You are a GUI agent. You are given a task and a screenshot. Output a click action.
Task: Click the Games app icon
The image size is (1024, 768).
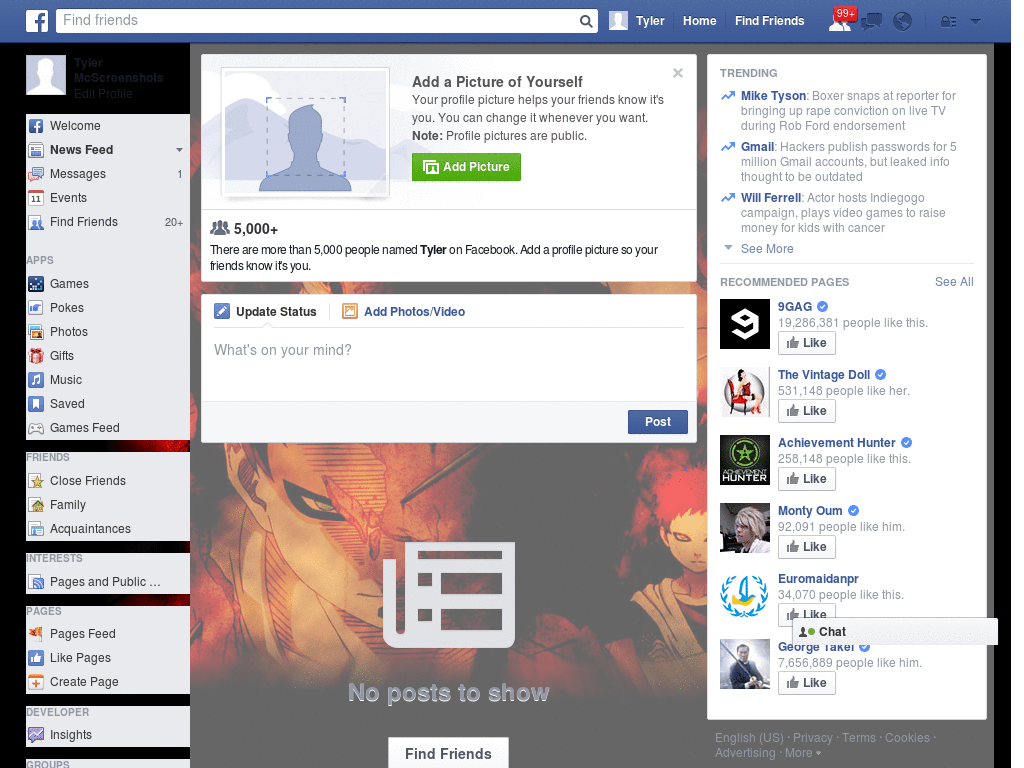(36, 284)
